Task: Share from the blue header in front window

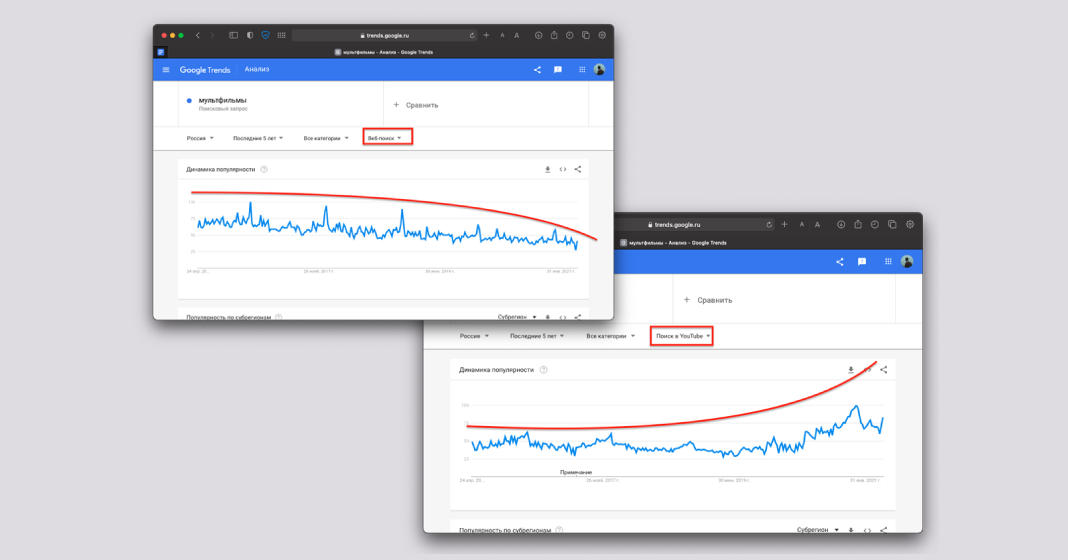Action: (x=537, y=69)
